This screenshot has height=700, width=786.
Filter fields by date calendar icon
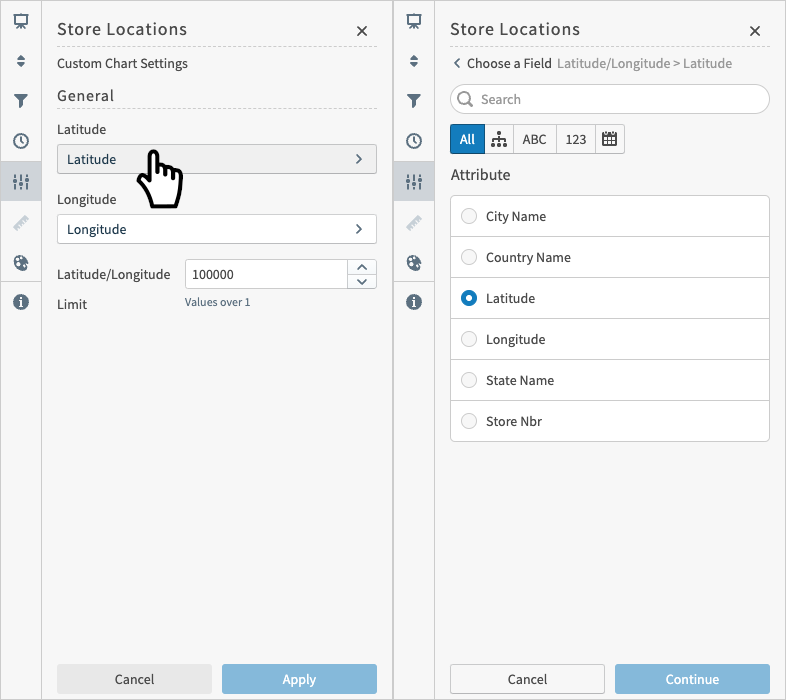pos(609,139)
